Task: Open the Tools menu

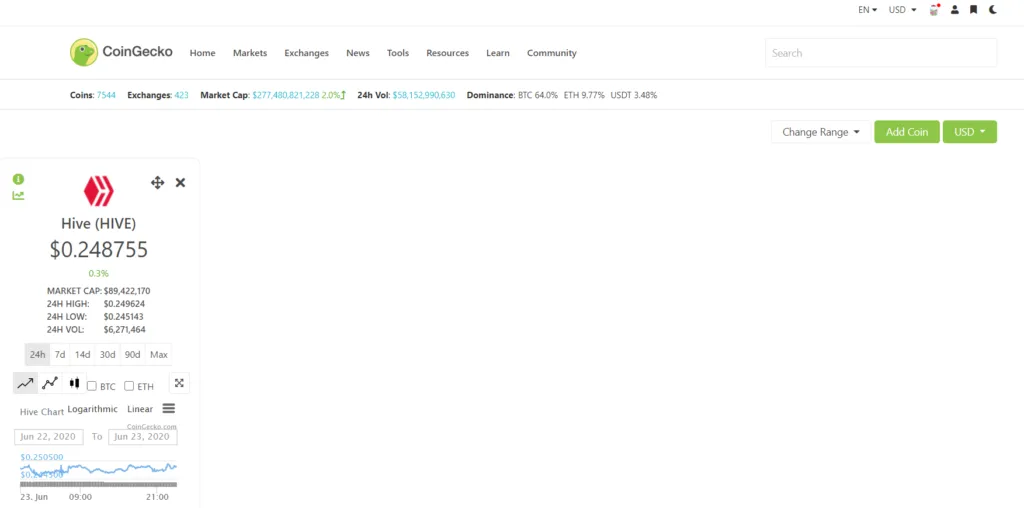Action: tap(398, 53)
